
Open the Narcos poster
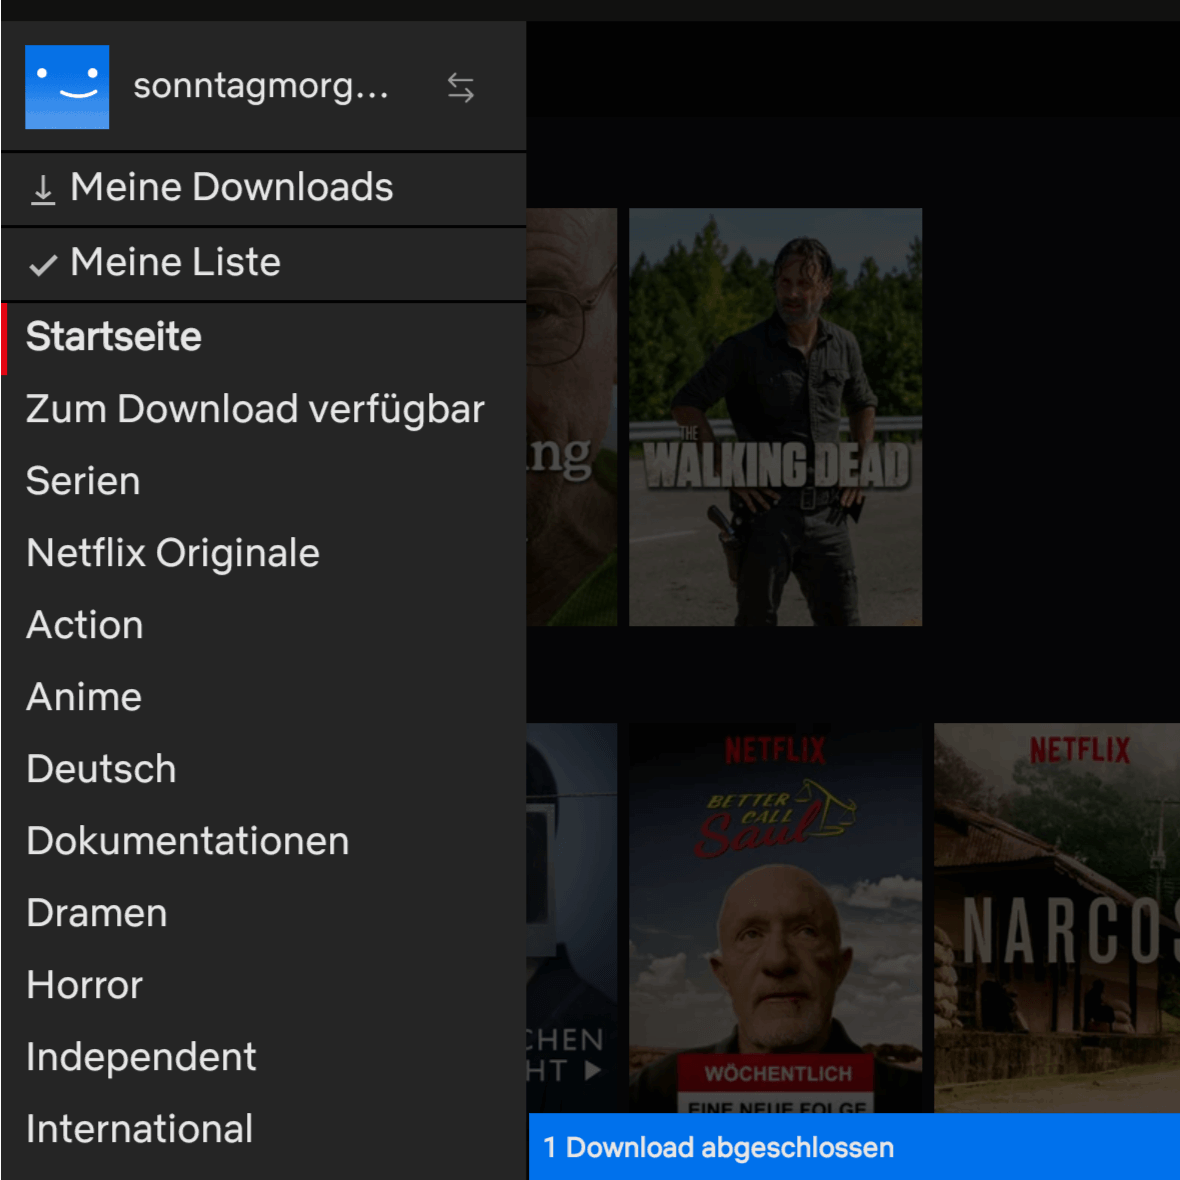point(1057,917)
